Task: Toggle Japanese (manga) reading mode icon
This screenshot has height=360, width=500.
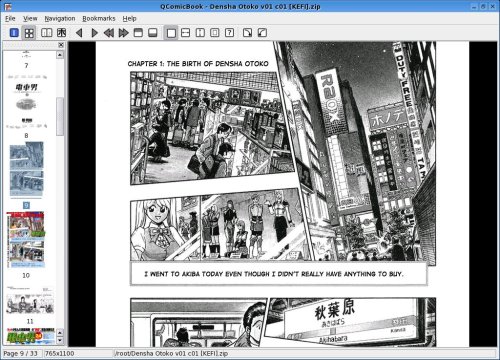Action: click(62, 33)
